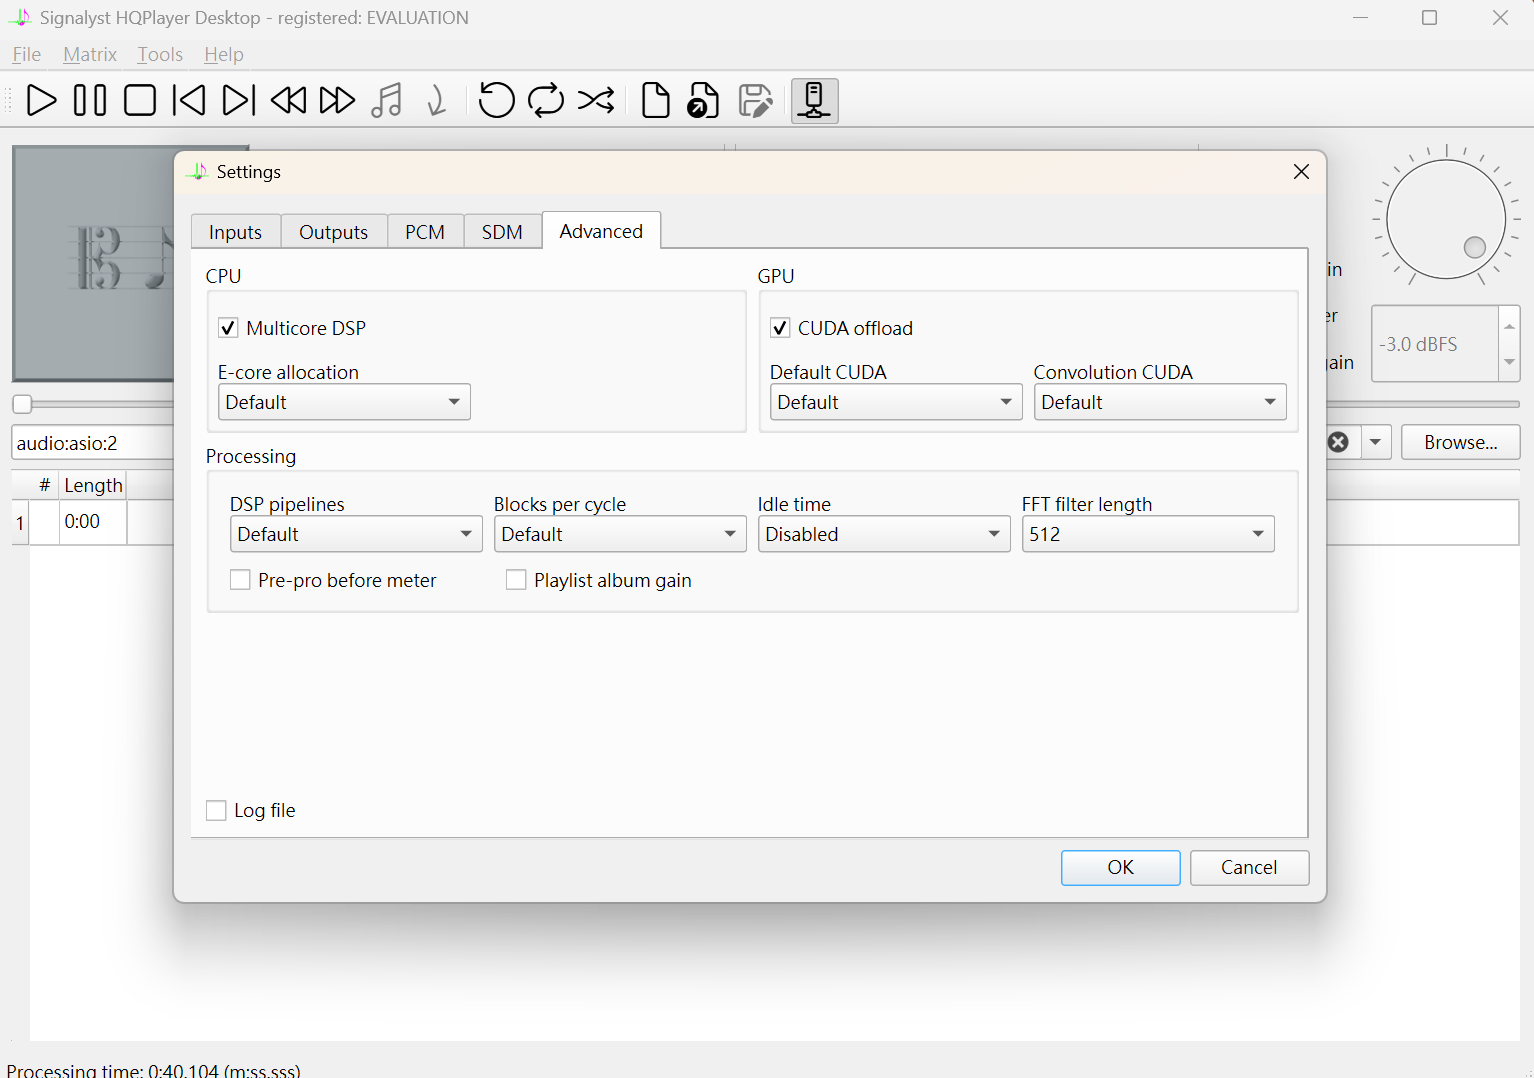Image resolution: width=1534 pixels, height=1078 pixels.
Task: Select the 0:00 length cell in the playlist
Action: (x=93, y=522)
